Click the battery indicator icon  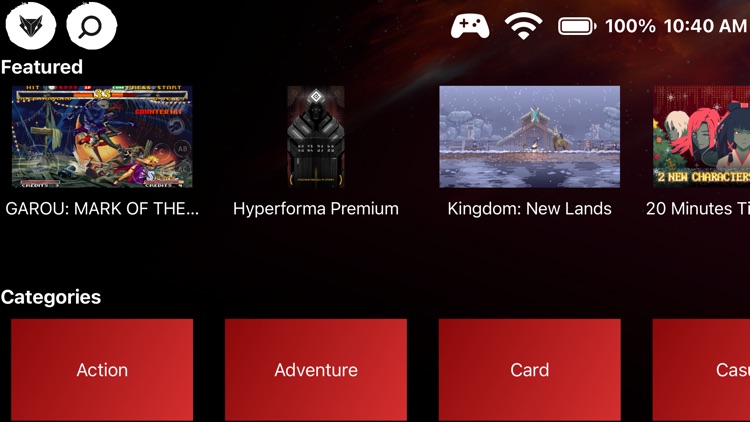pyautogui.click(x=577, y=26)
